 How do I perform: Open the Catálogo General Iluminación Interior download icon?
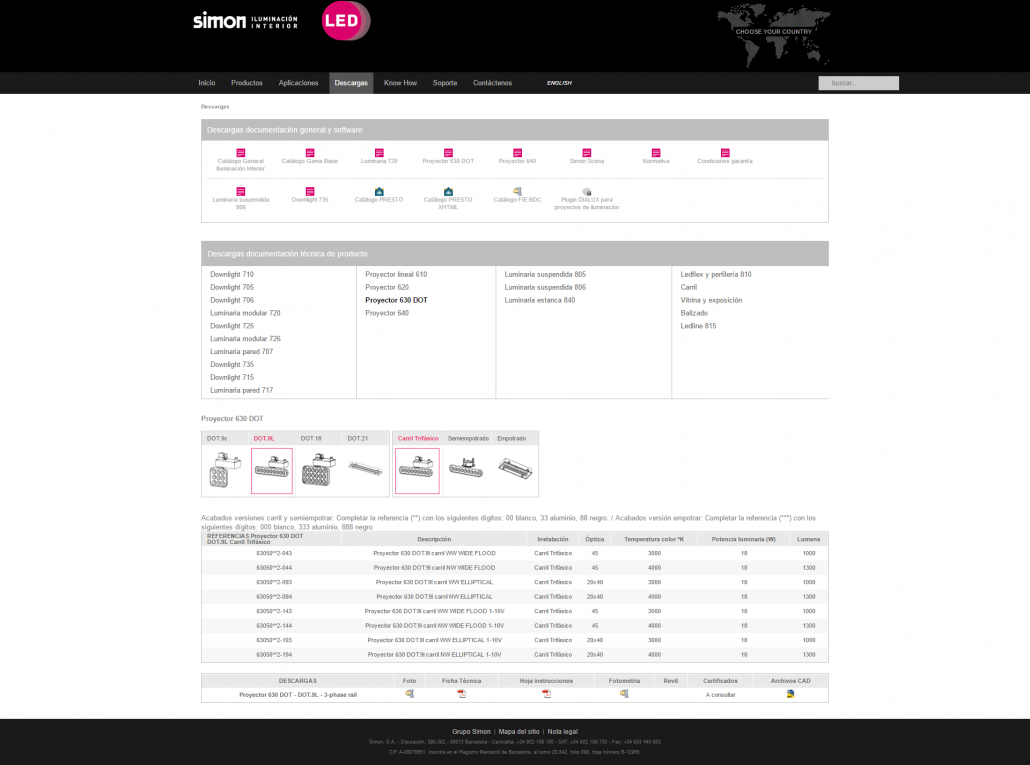pos(240,153)
